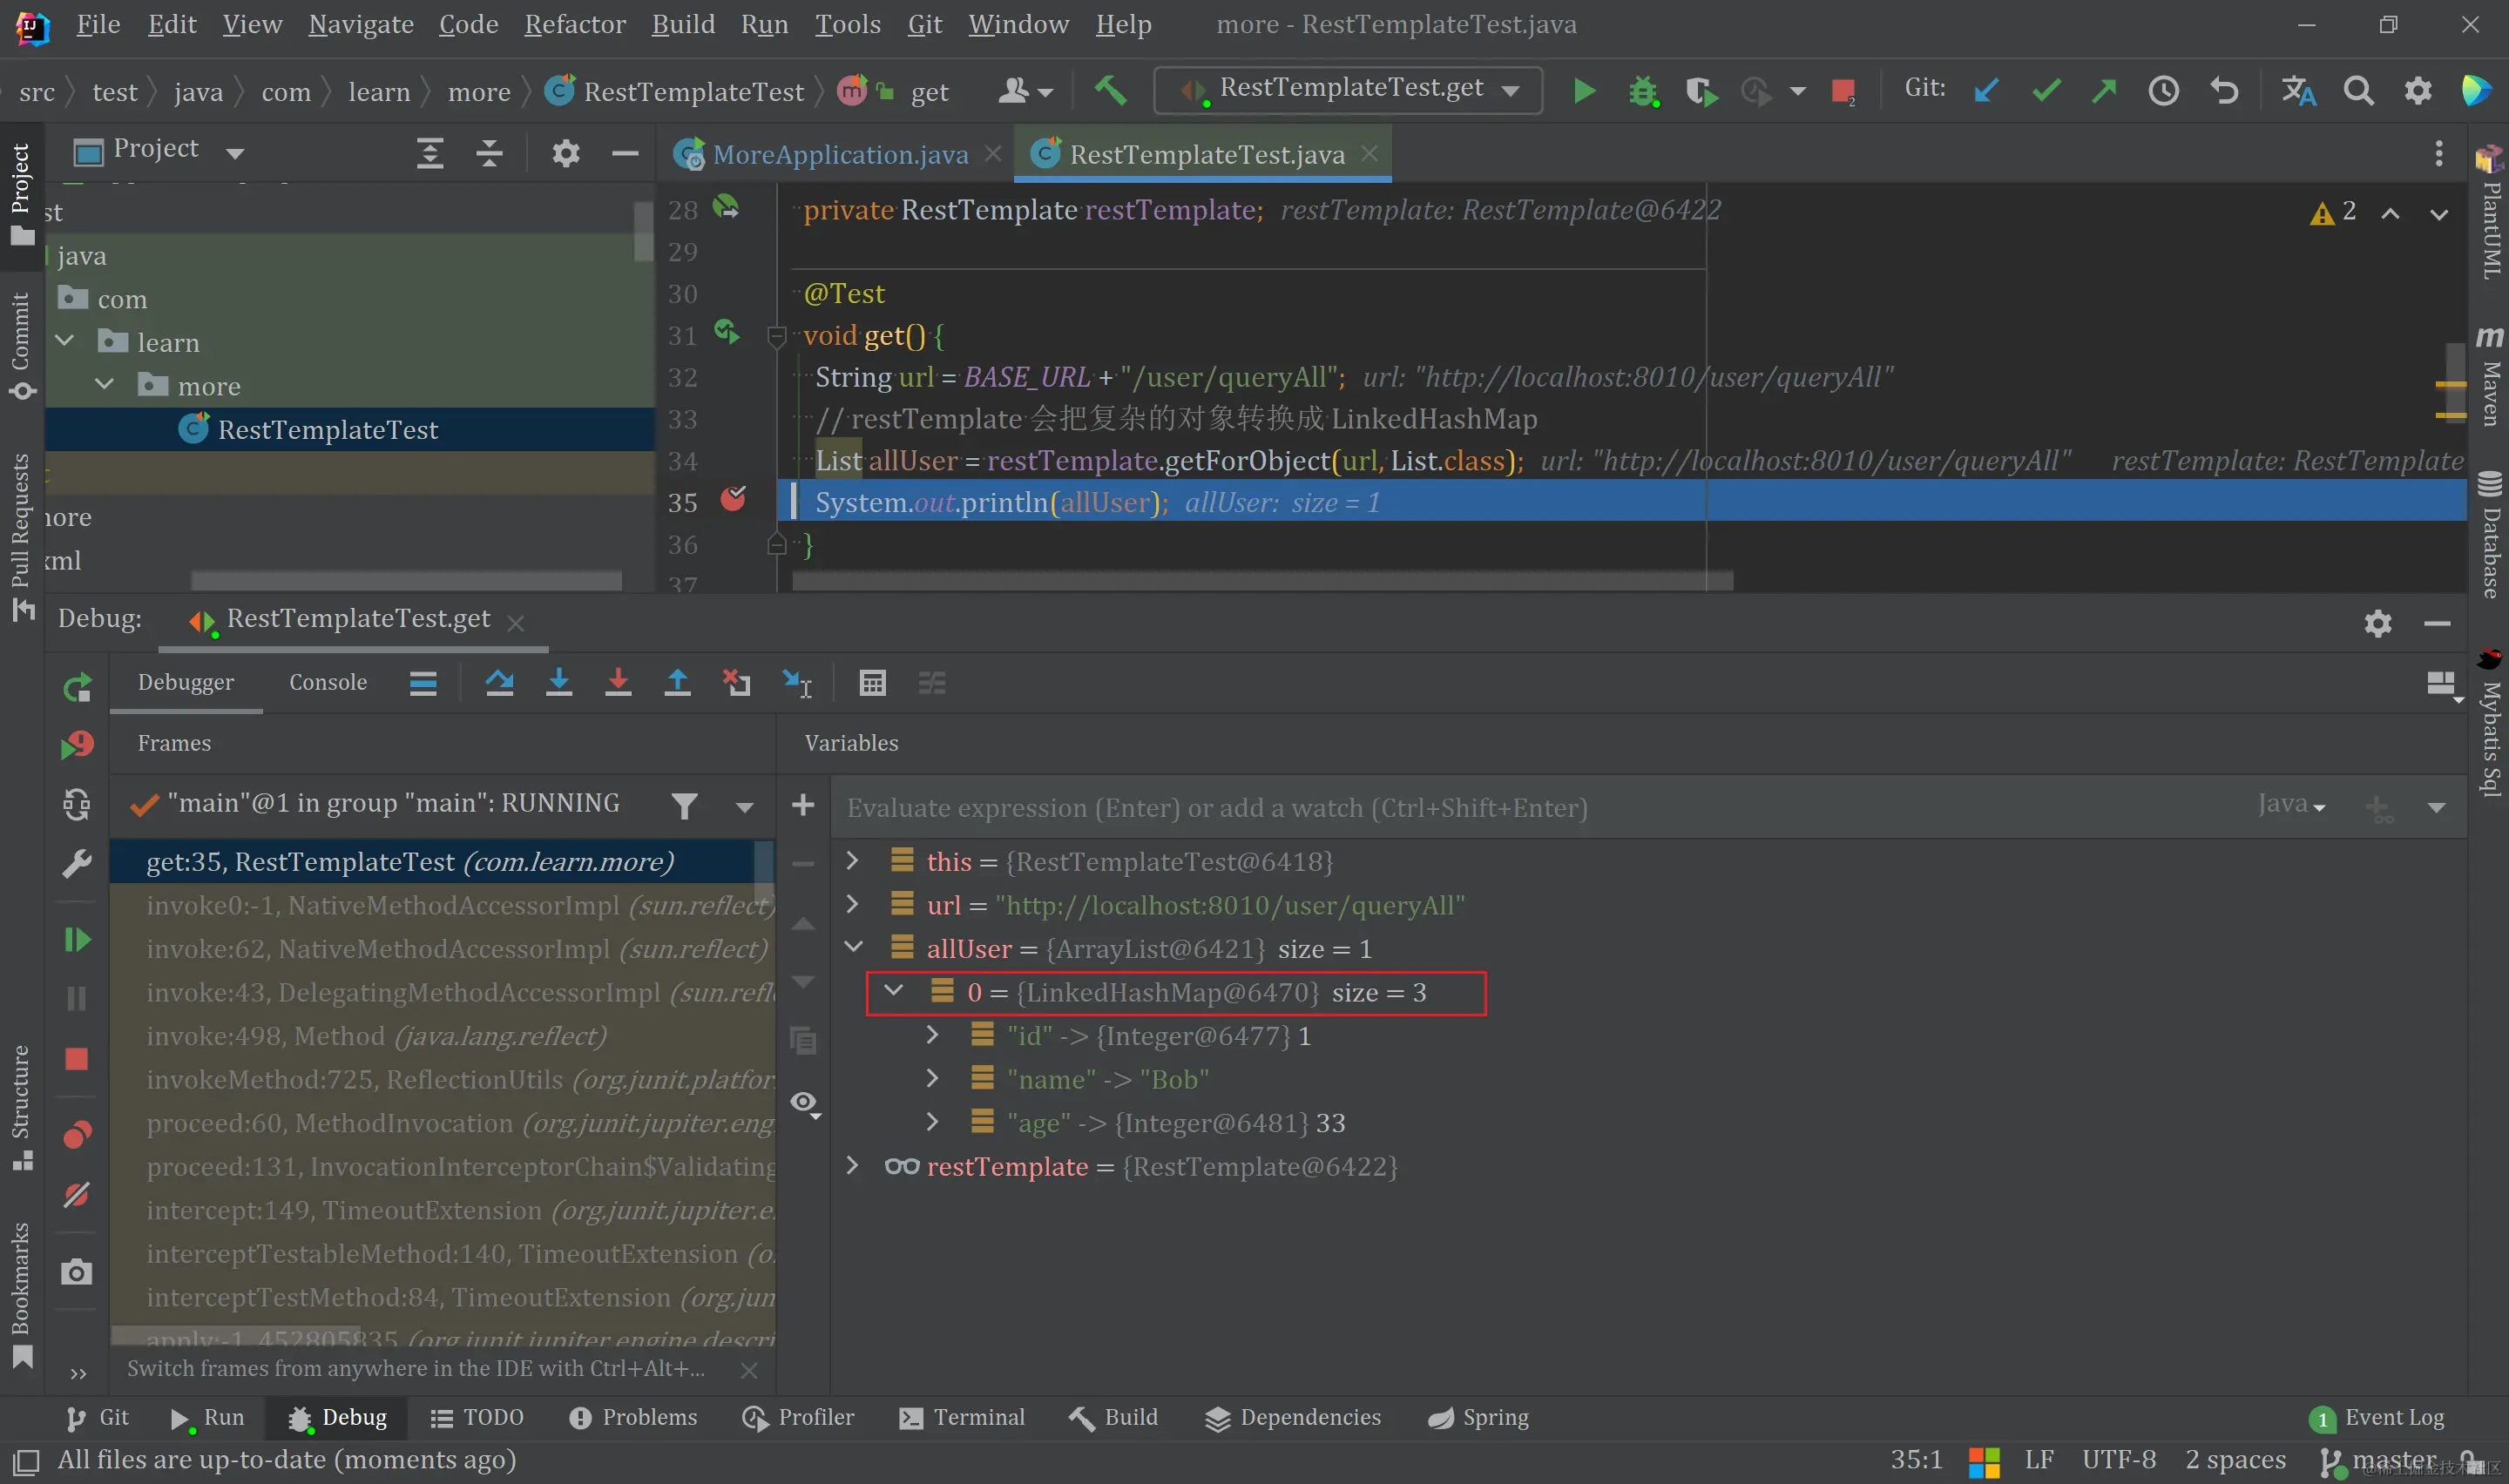The width and height of the screenshot is (2509, 1484).
Task: Toggle Maven tool window on right strip
Action: click(2489, 376)
